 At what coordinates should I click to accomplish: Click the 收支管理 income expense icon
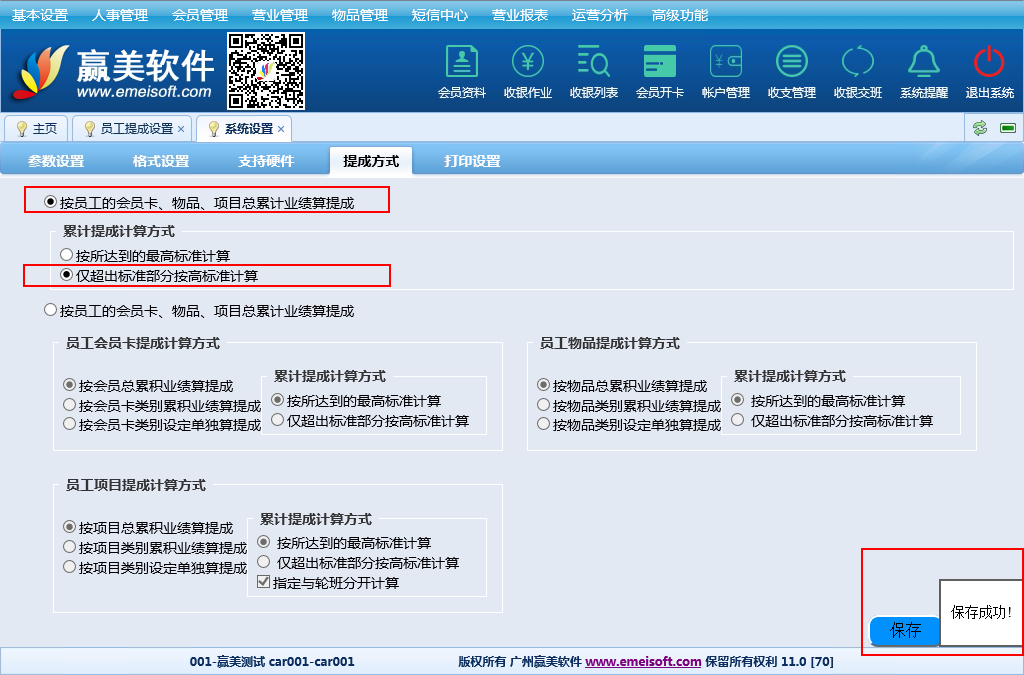[x=792, y=71]
